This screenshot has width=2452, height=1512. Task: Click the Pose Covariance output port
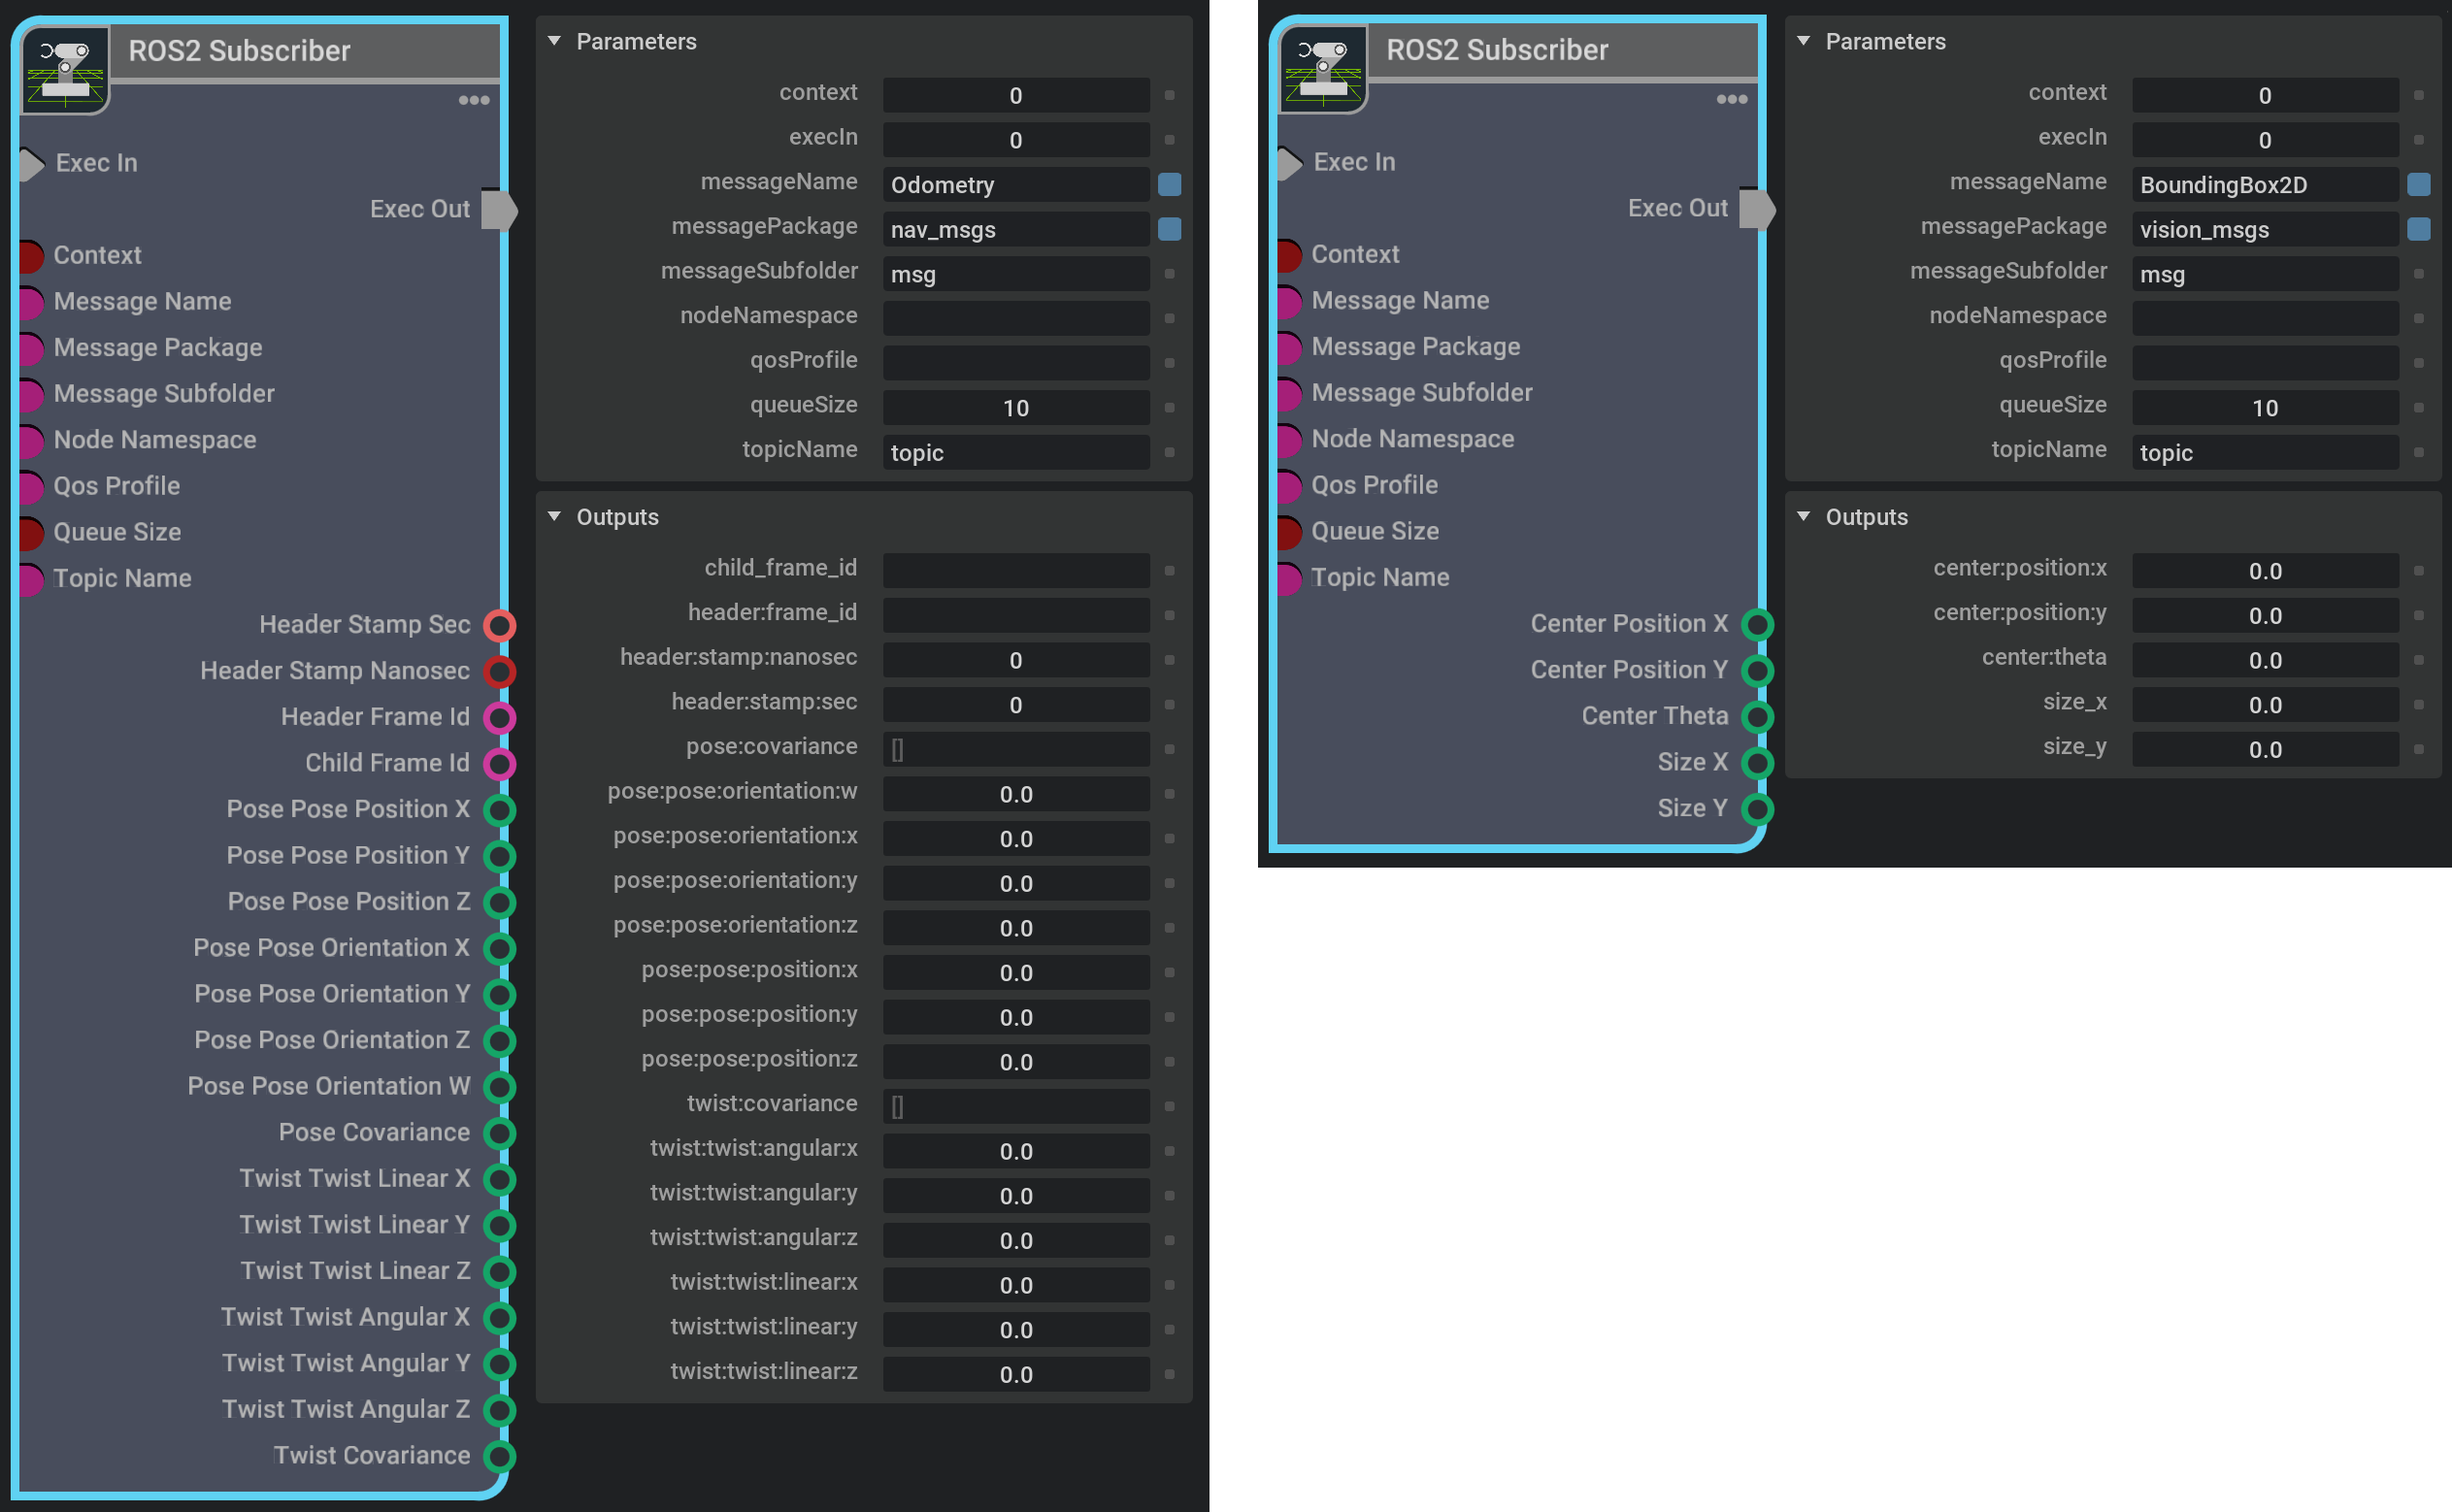(499, 1133)
